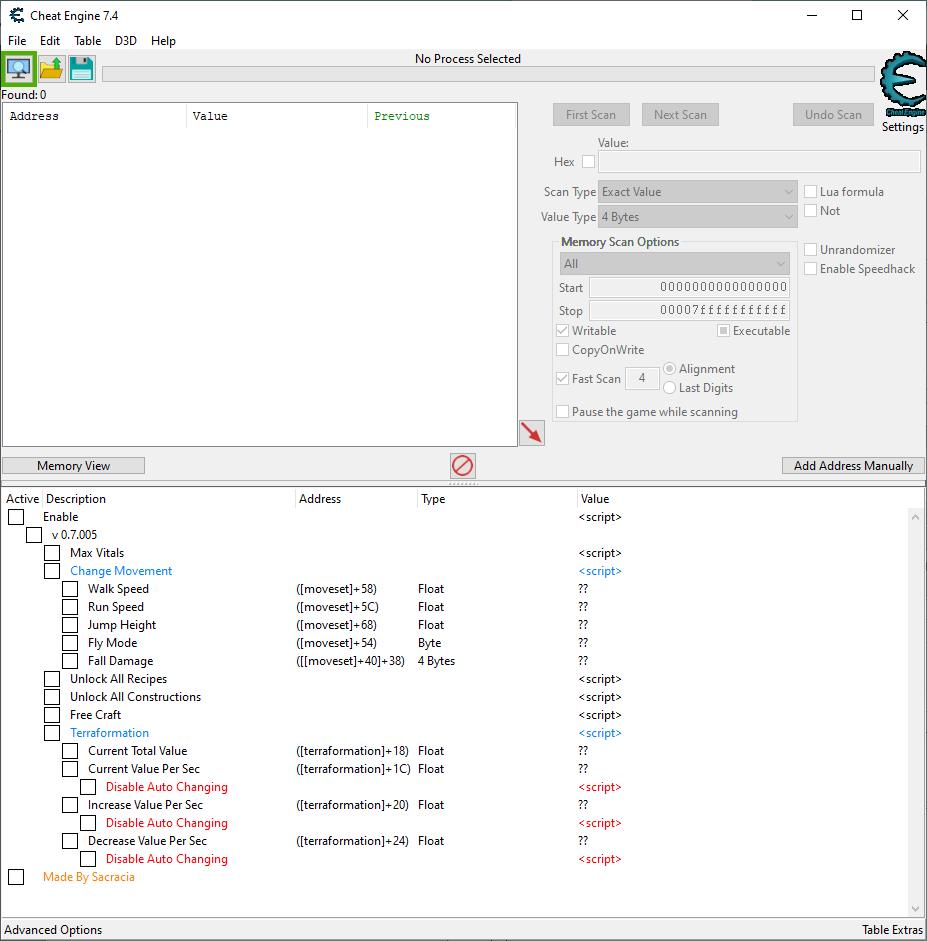Open the memory region All dropdown
This screenshot has width=927, height=941.
coord(674,264)
